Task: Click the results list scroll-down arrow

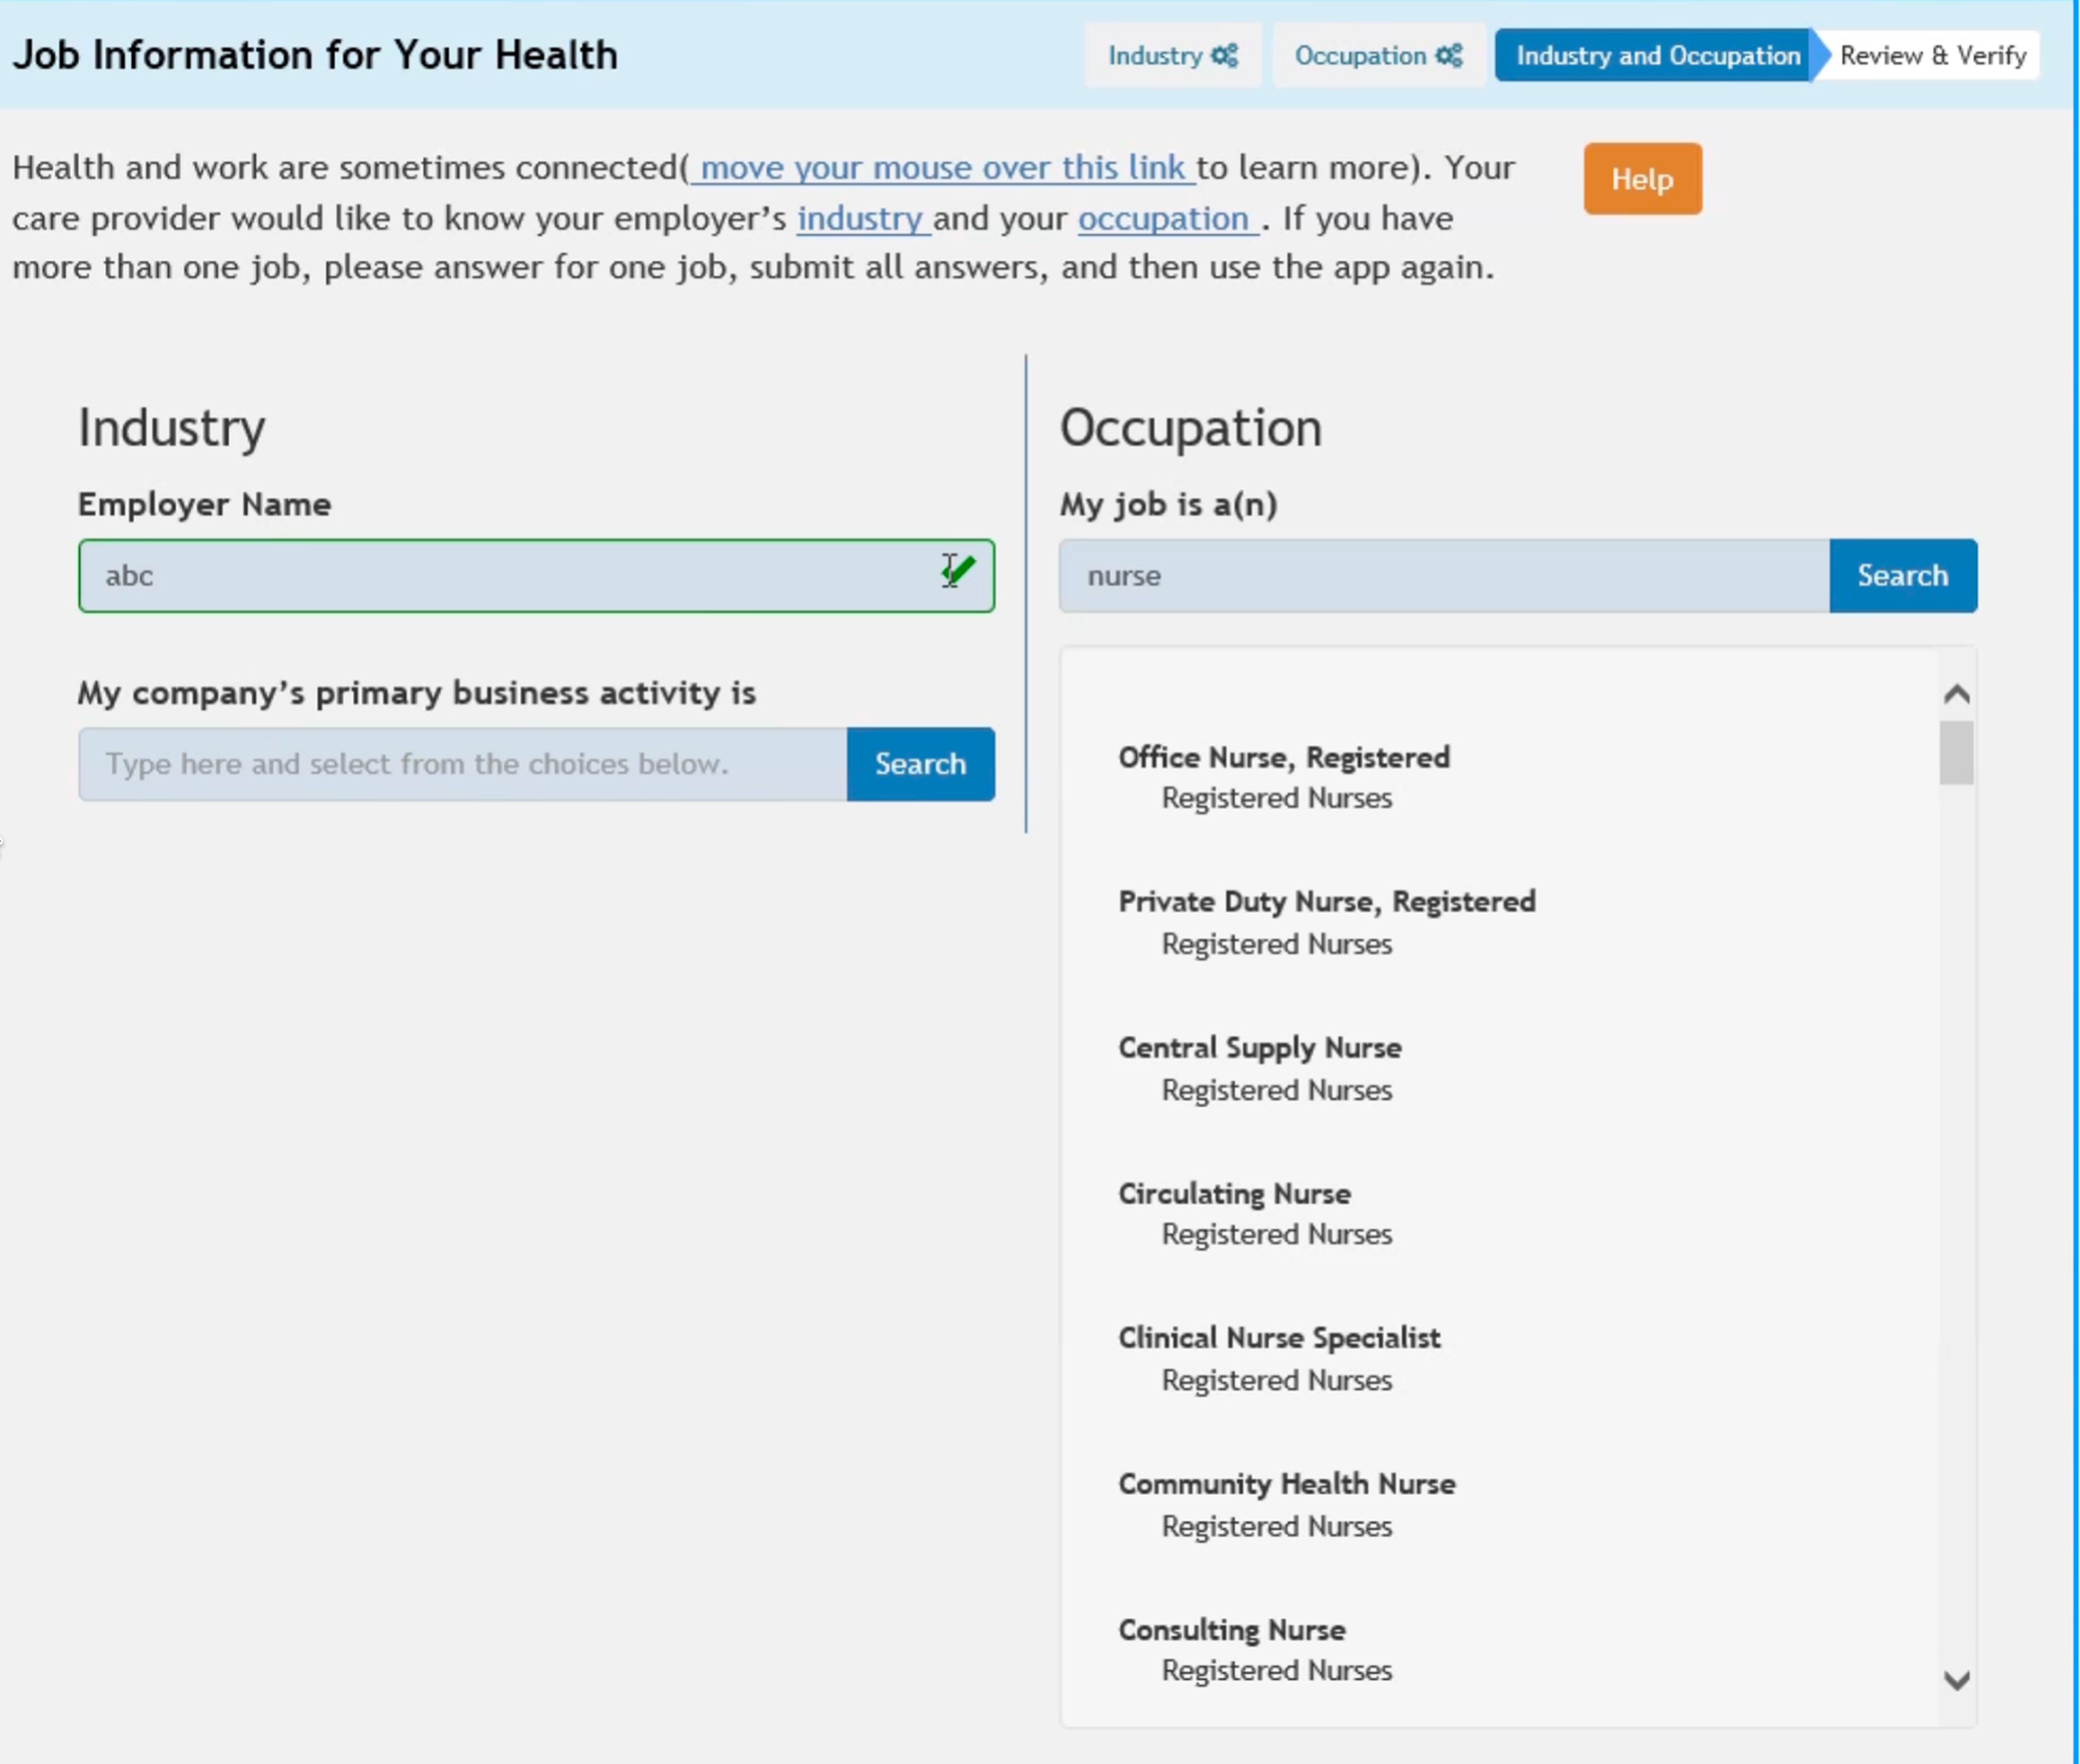Action: (x=1956, y=1680)
